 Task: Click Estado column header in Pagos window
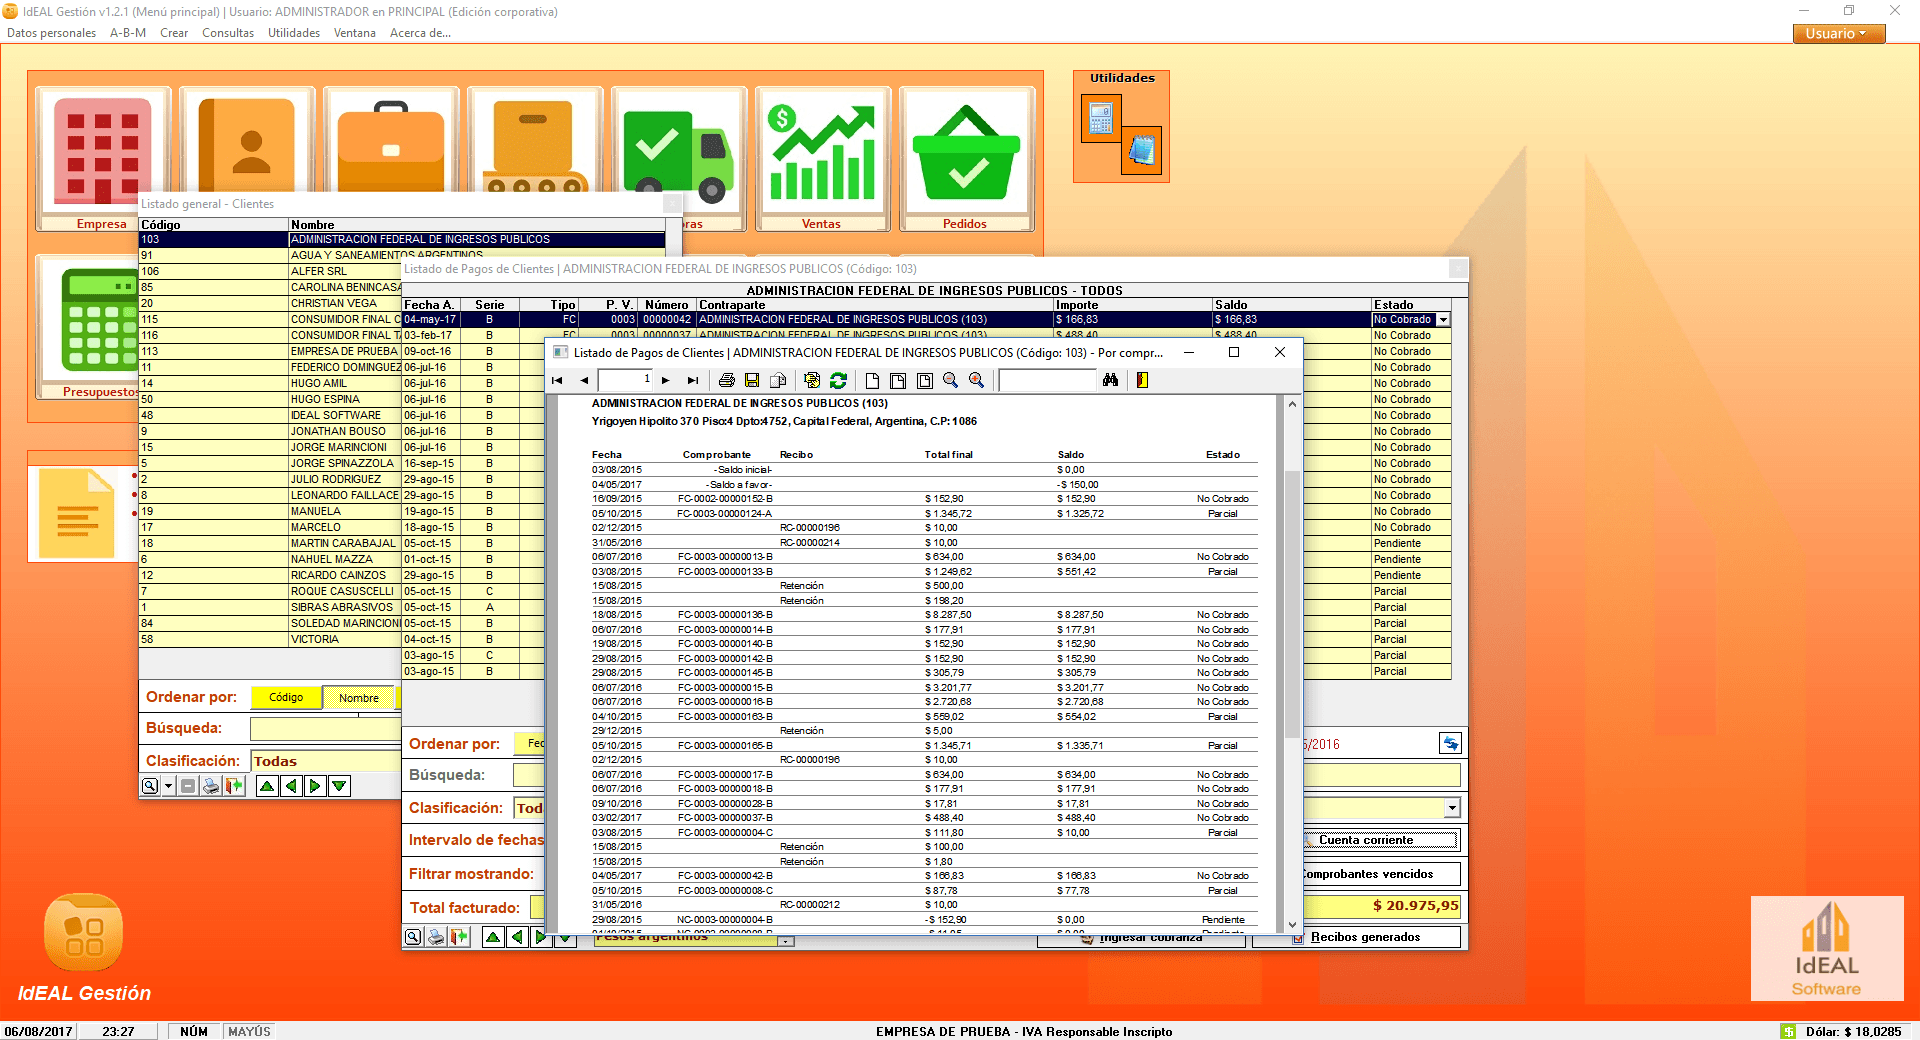pyautogui.click(x=1411, y=305)
